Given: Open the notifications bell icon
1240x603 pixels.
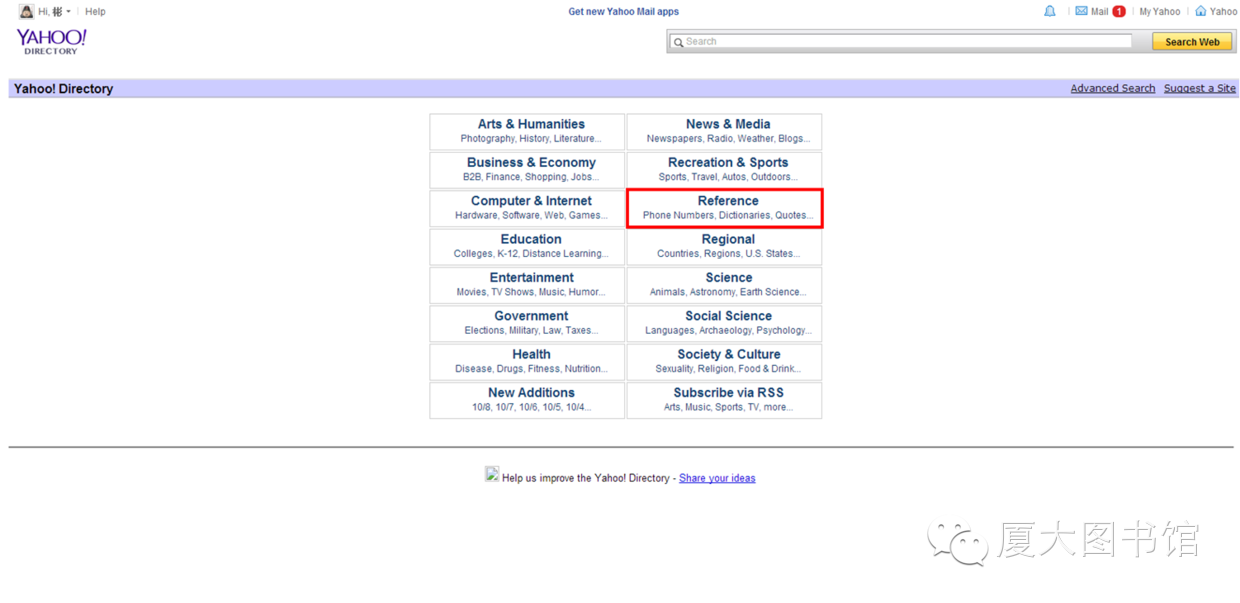Looking at the screenshot, I should [x=1050, y=11].
